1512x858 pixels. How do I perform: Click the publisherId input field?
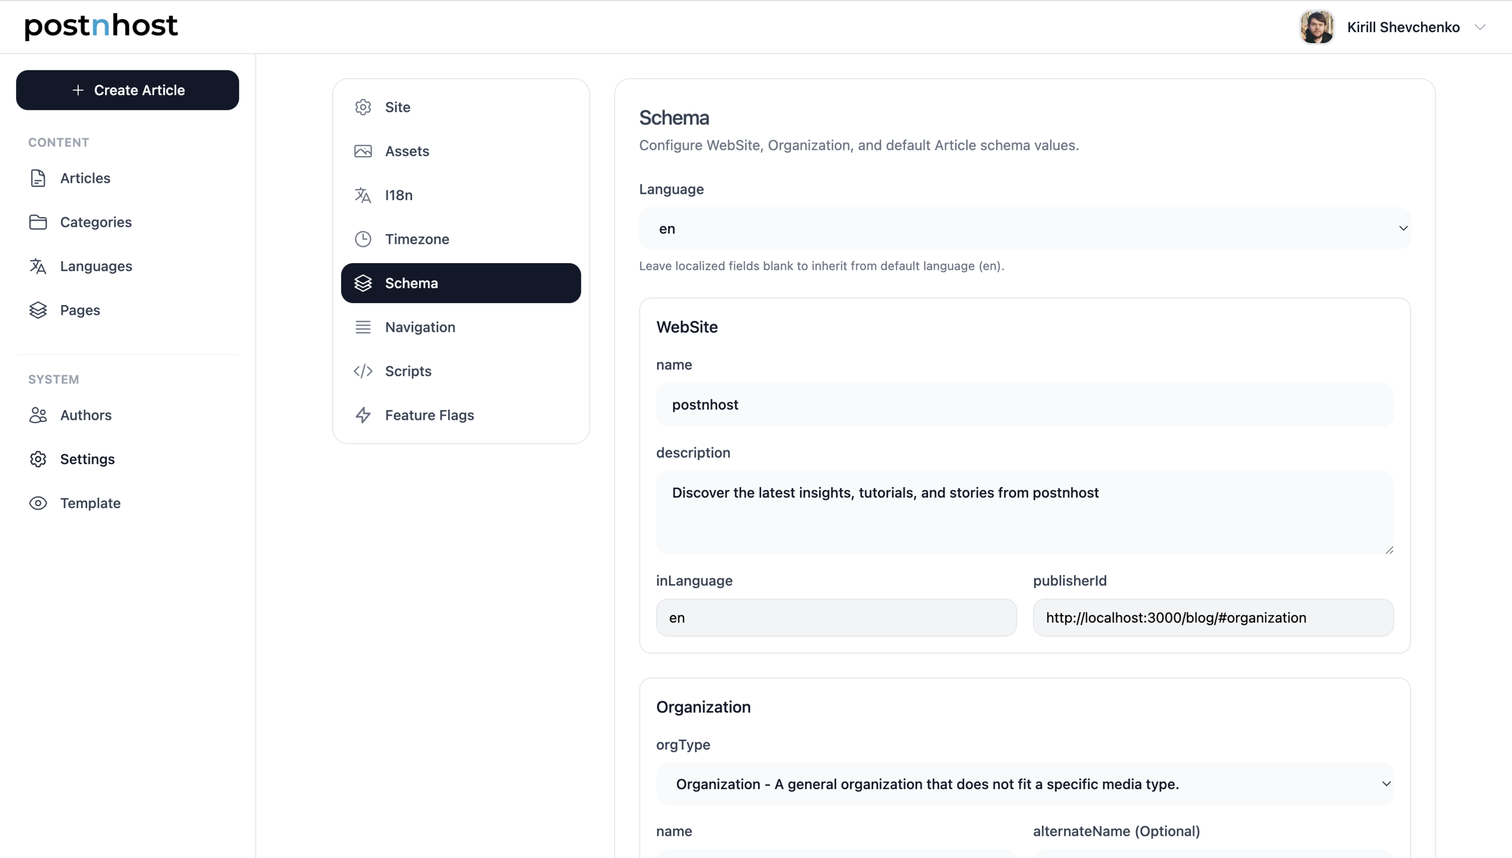pos(1213,618)
